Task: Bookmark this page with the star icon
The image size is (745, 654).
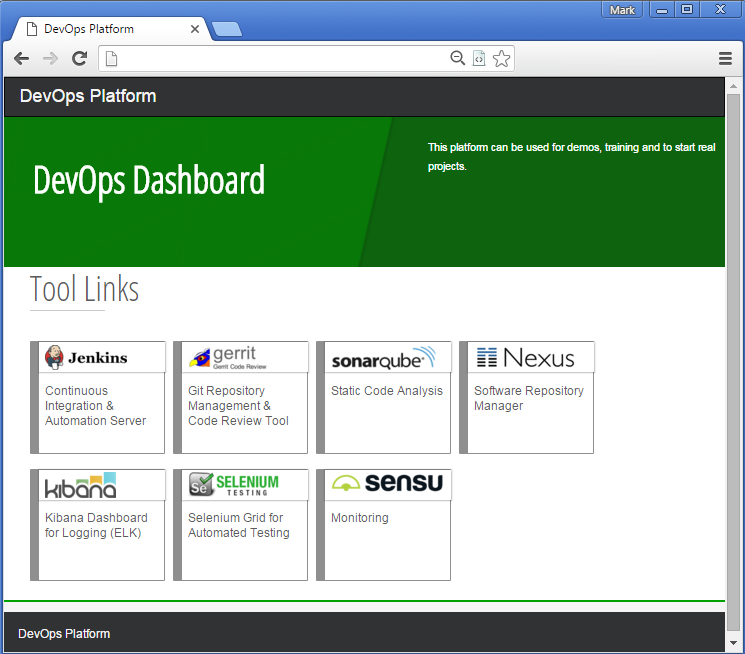Action: pyautogui.click(x=501, y=58)
